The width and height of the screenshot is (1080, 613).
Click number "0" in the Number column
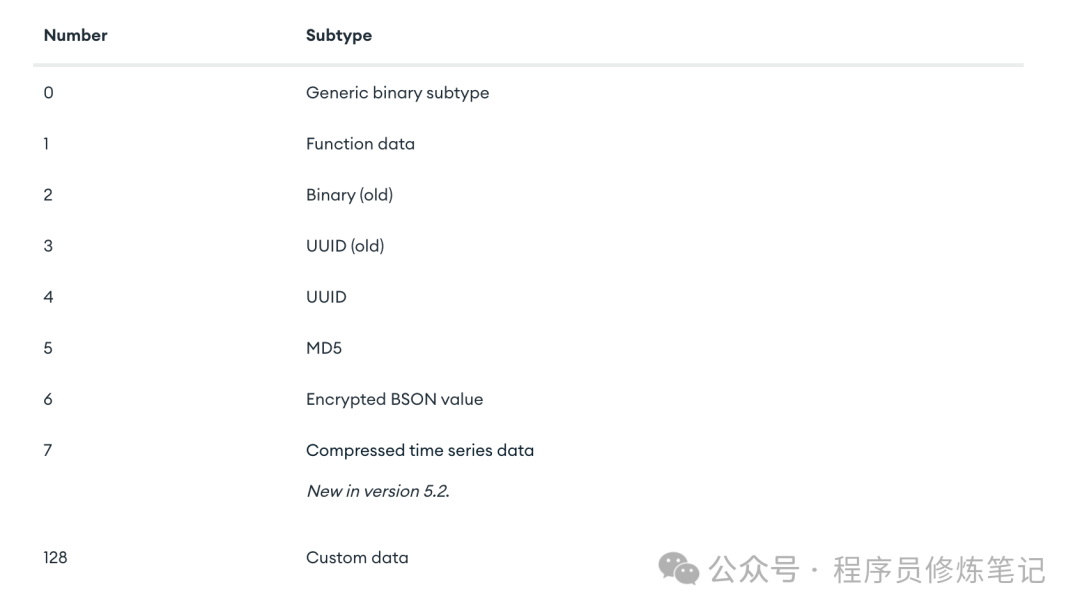pos(48,93)
